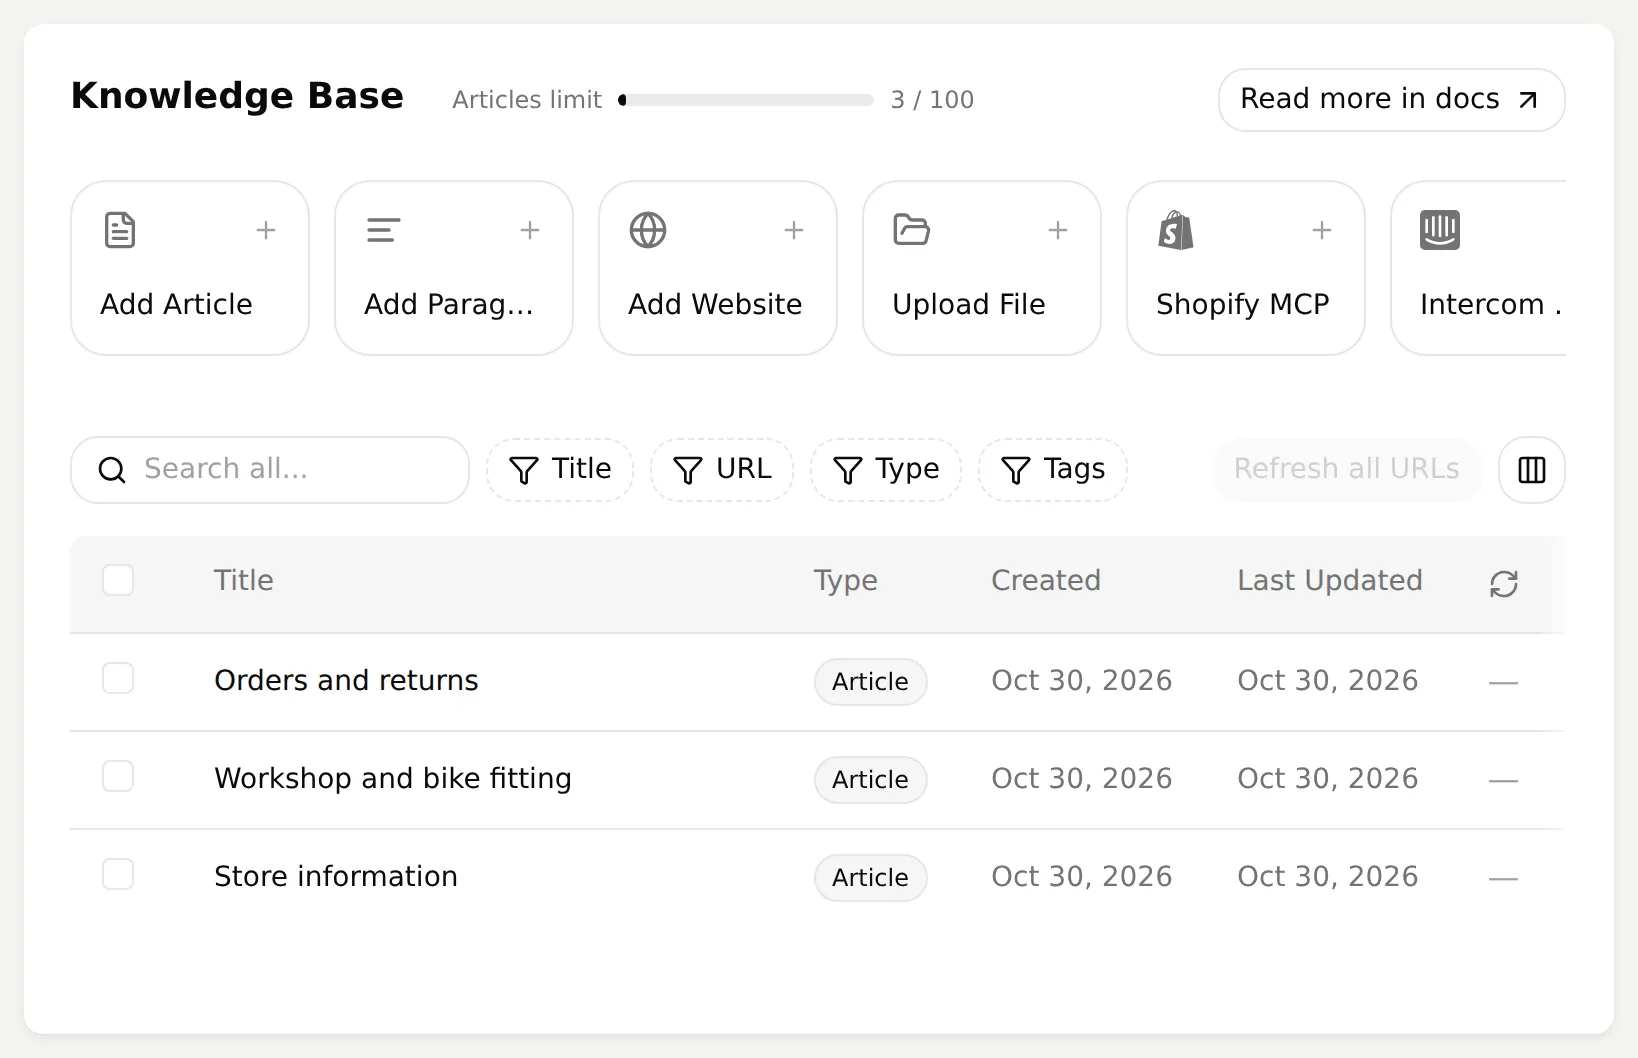The height and width of the screenshot is (1058, 1638).
Task: Click the plus icon on Add Article card
Action: (x=266, y=230)
